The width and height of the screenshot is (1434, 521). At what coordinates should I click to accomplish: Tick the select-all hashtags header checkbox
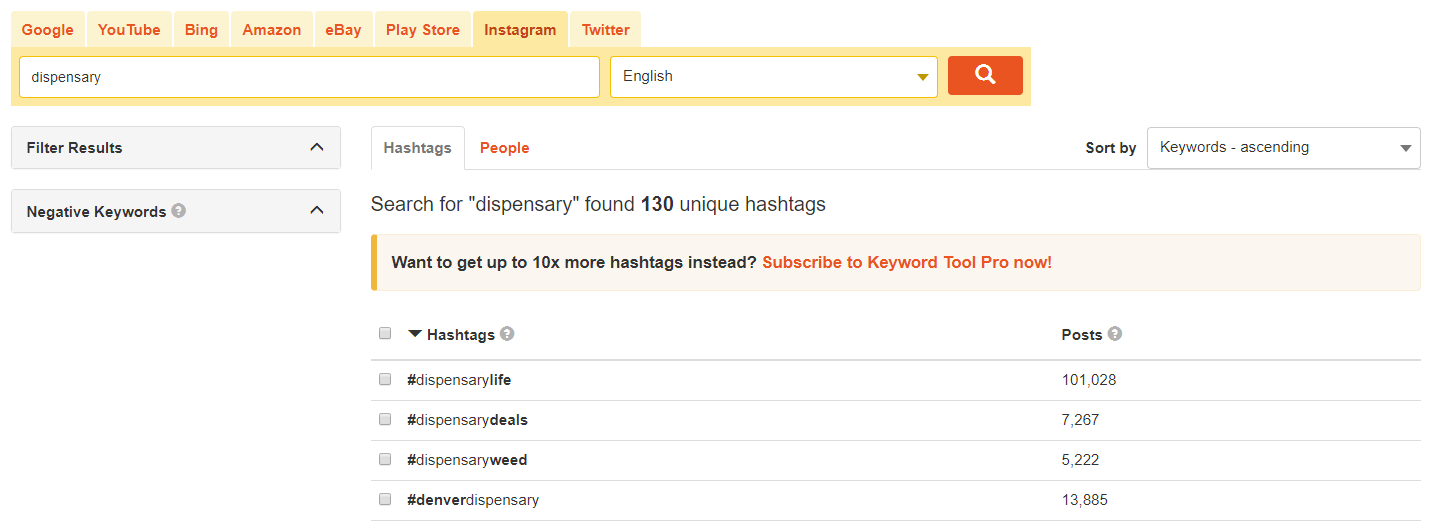(385, 334)
